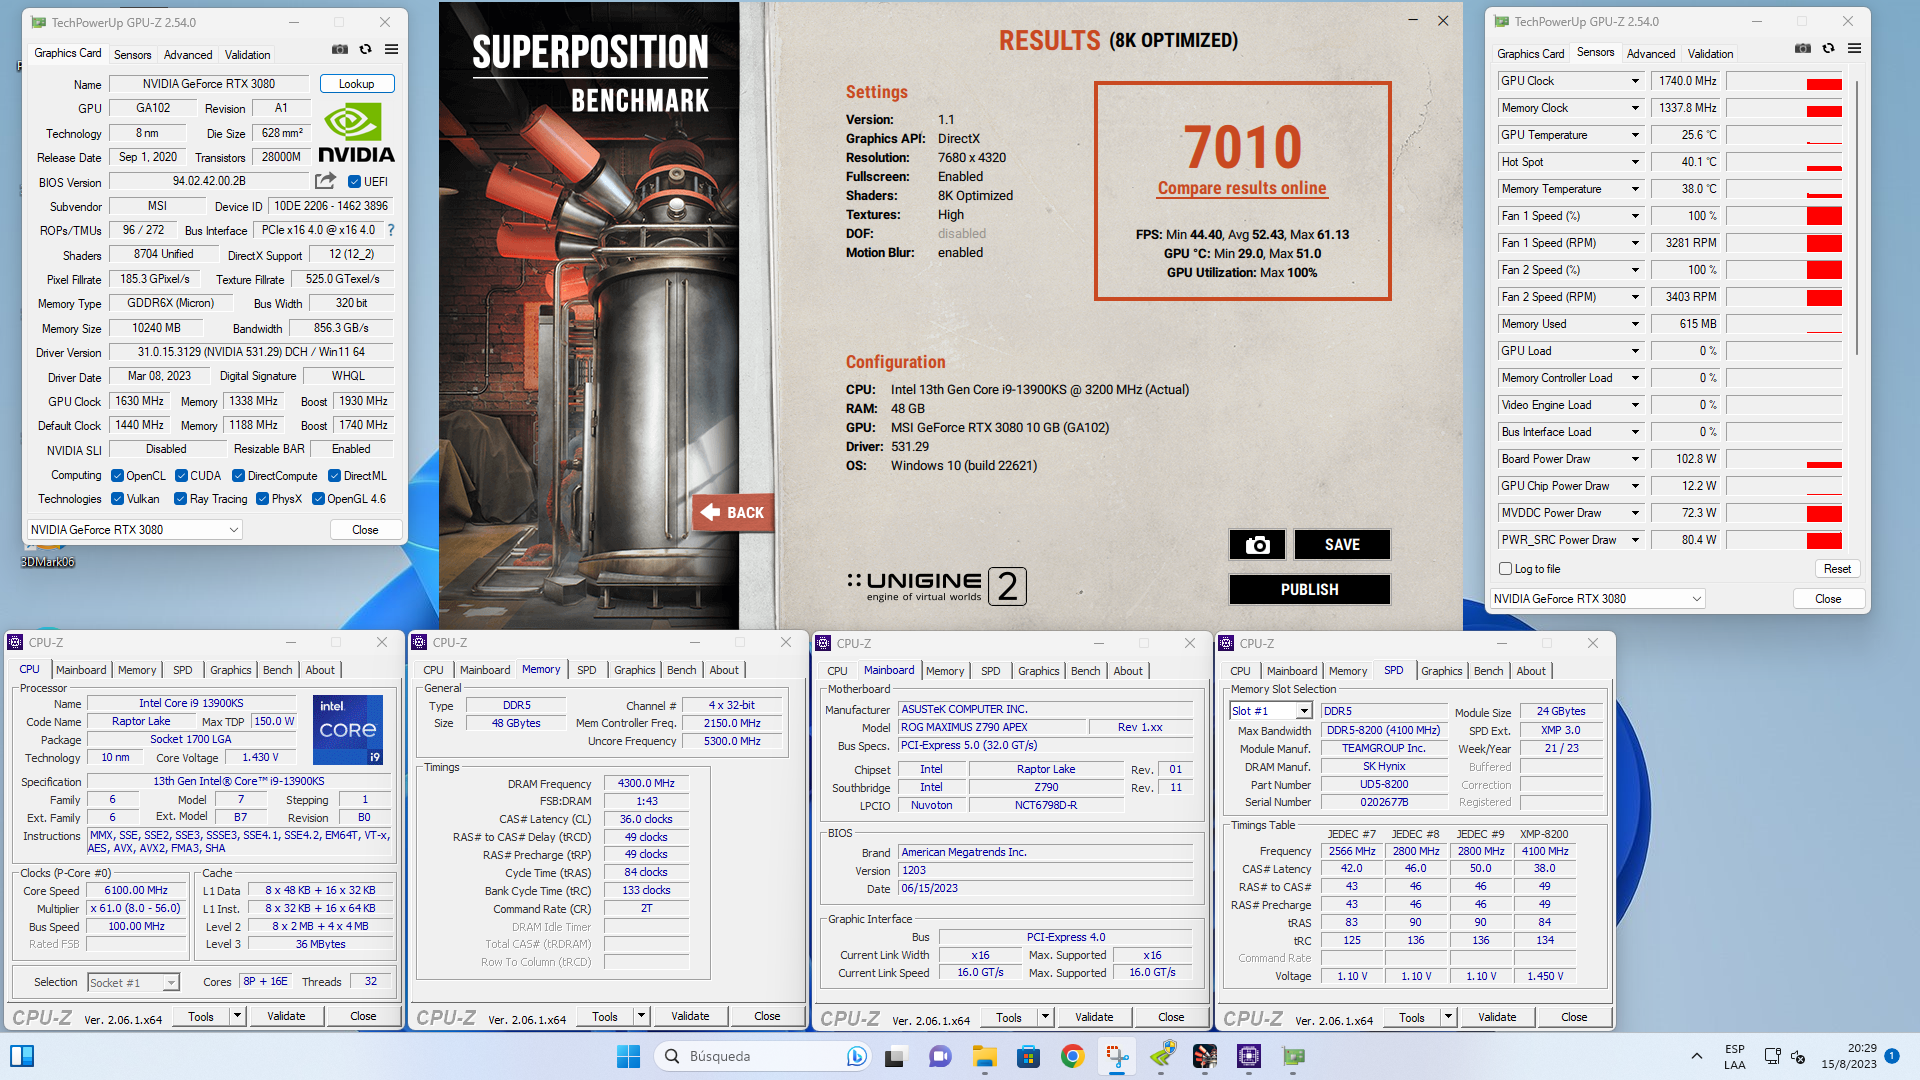This screenshot has width=1920, height=1080.
Task: Click the Tools dropdown arrow in first CPU-Z
Action: 238,1016
